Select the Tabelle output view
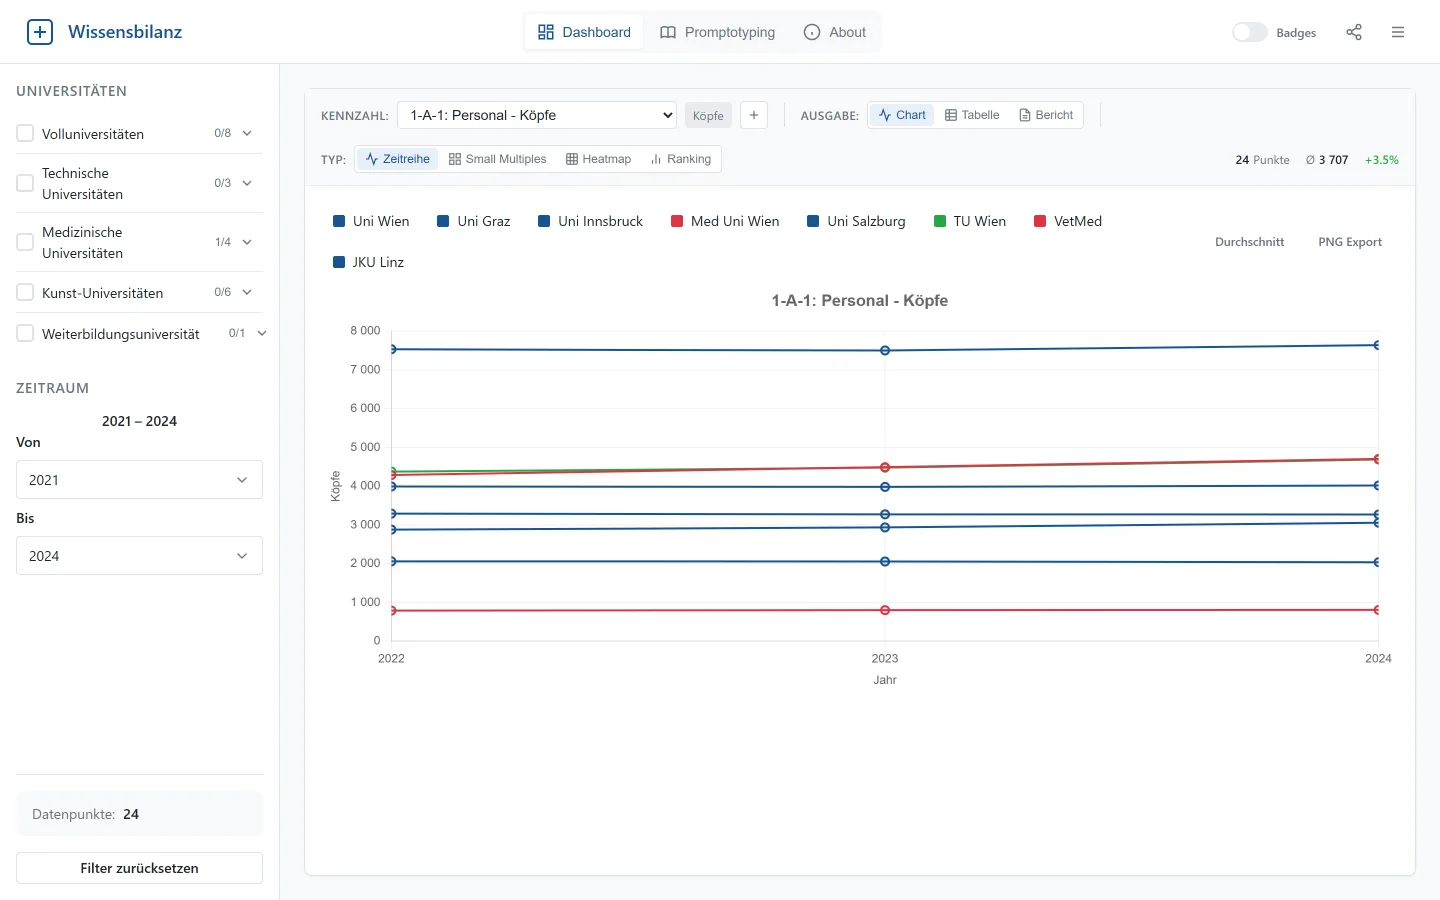Screen dimensions: 1440x900 click(x=972, y=115)
